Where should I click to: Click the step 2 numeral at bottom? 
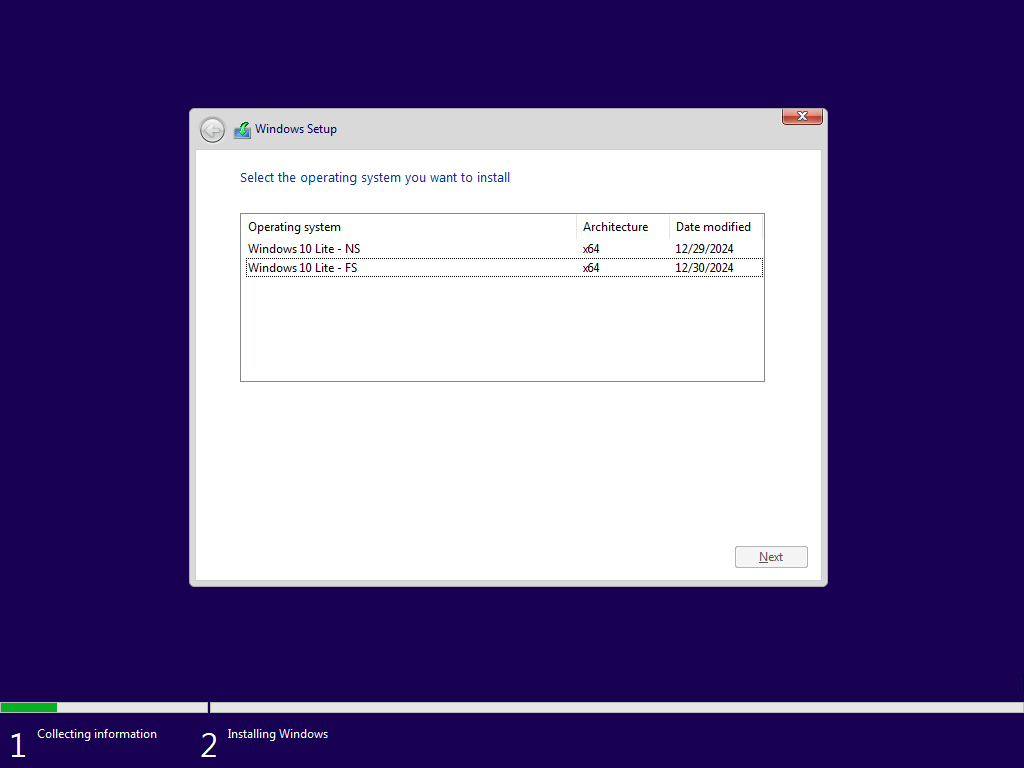tap(209, 744)
